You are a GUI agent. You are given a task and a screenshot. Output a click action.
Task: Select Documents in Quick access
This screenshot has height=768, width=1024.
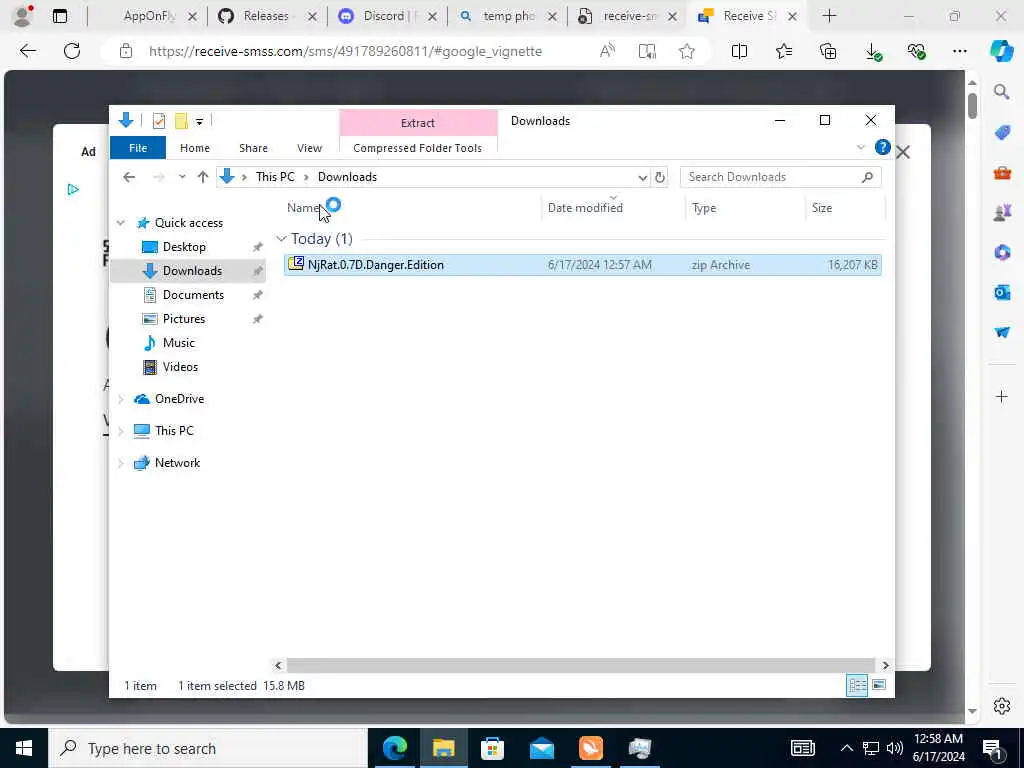[193, 295]
